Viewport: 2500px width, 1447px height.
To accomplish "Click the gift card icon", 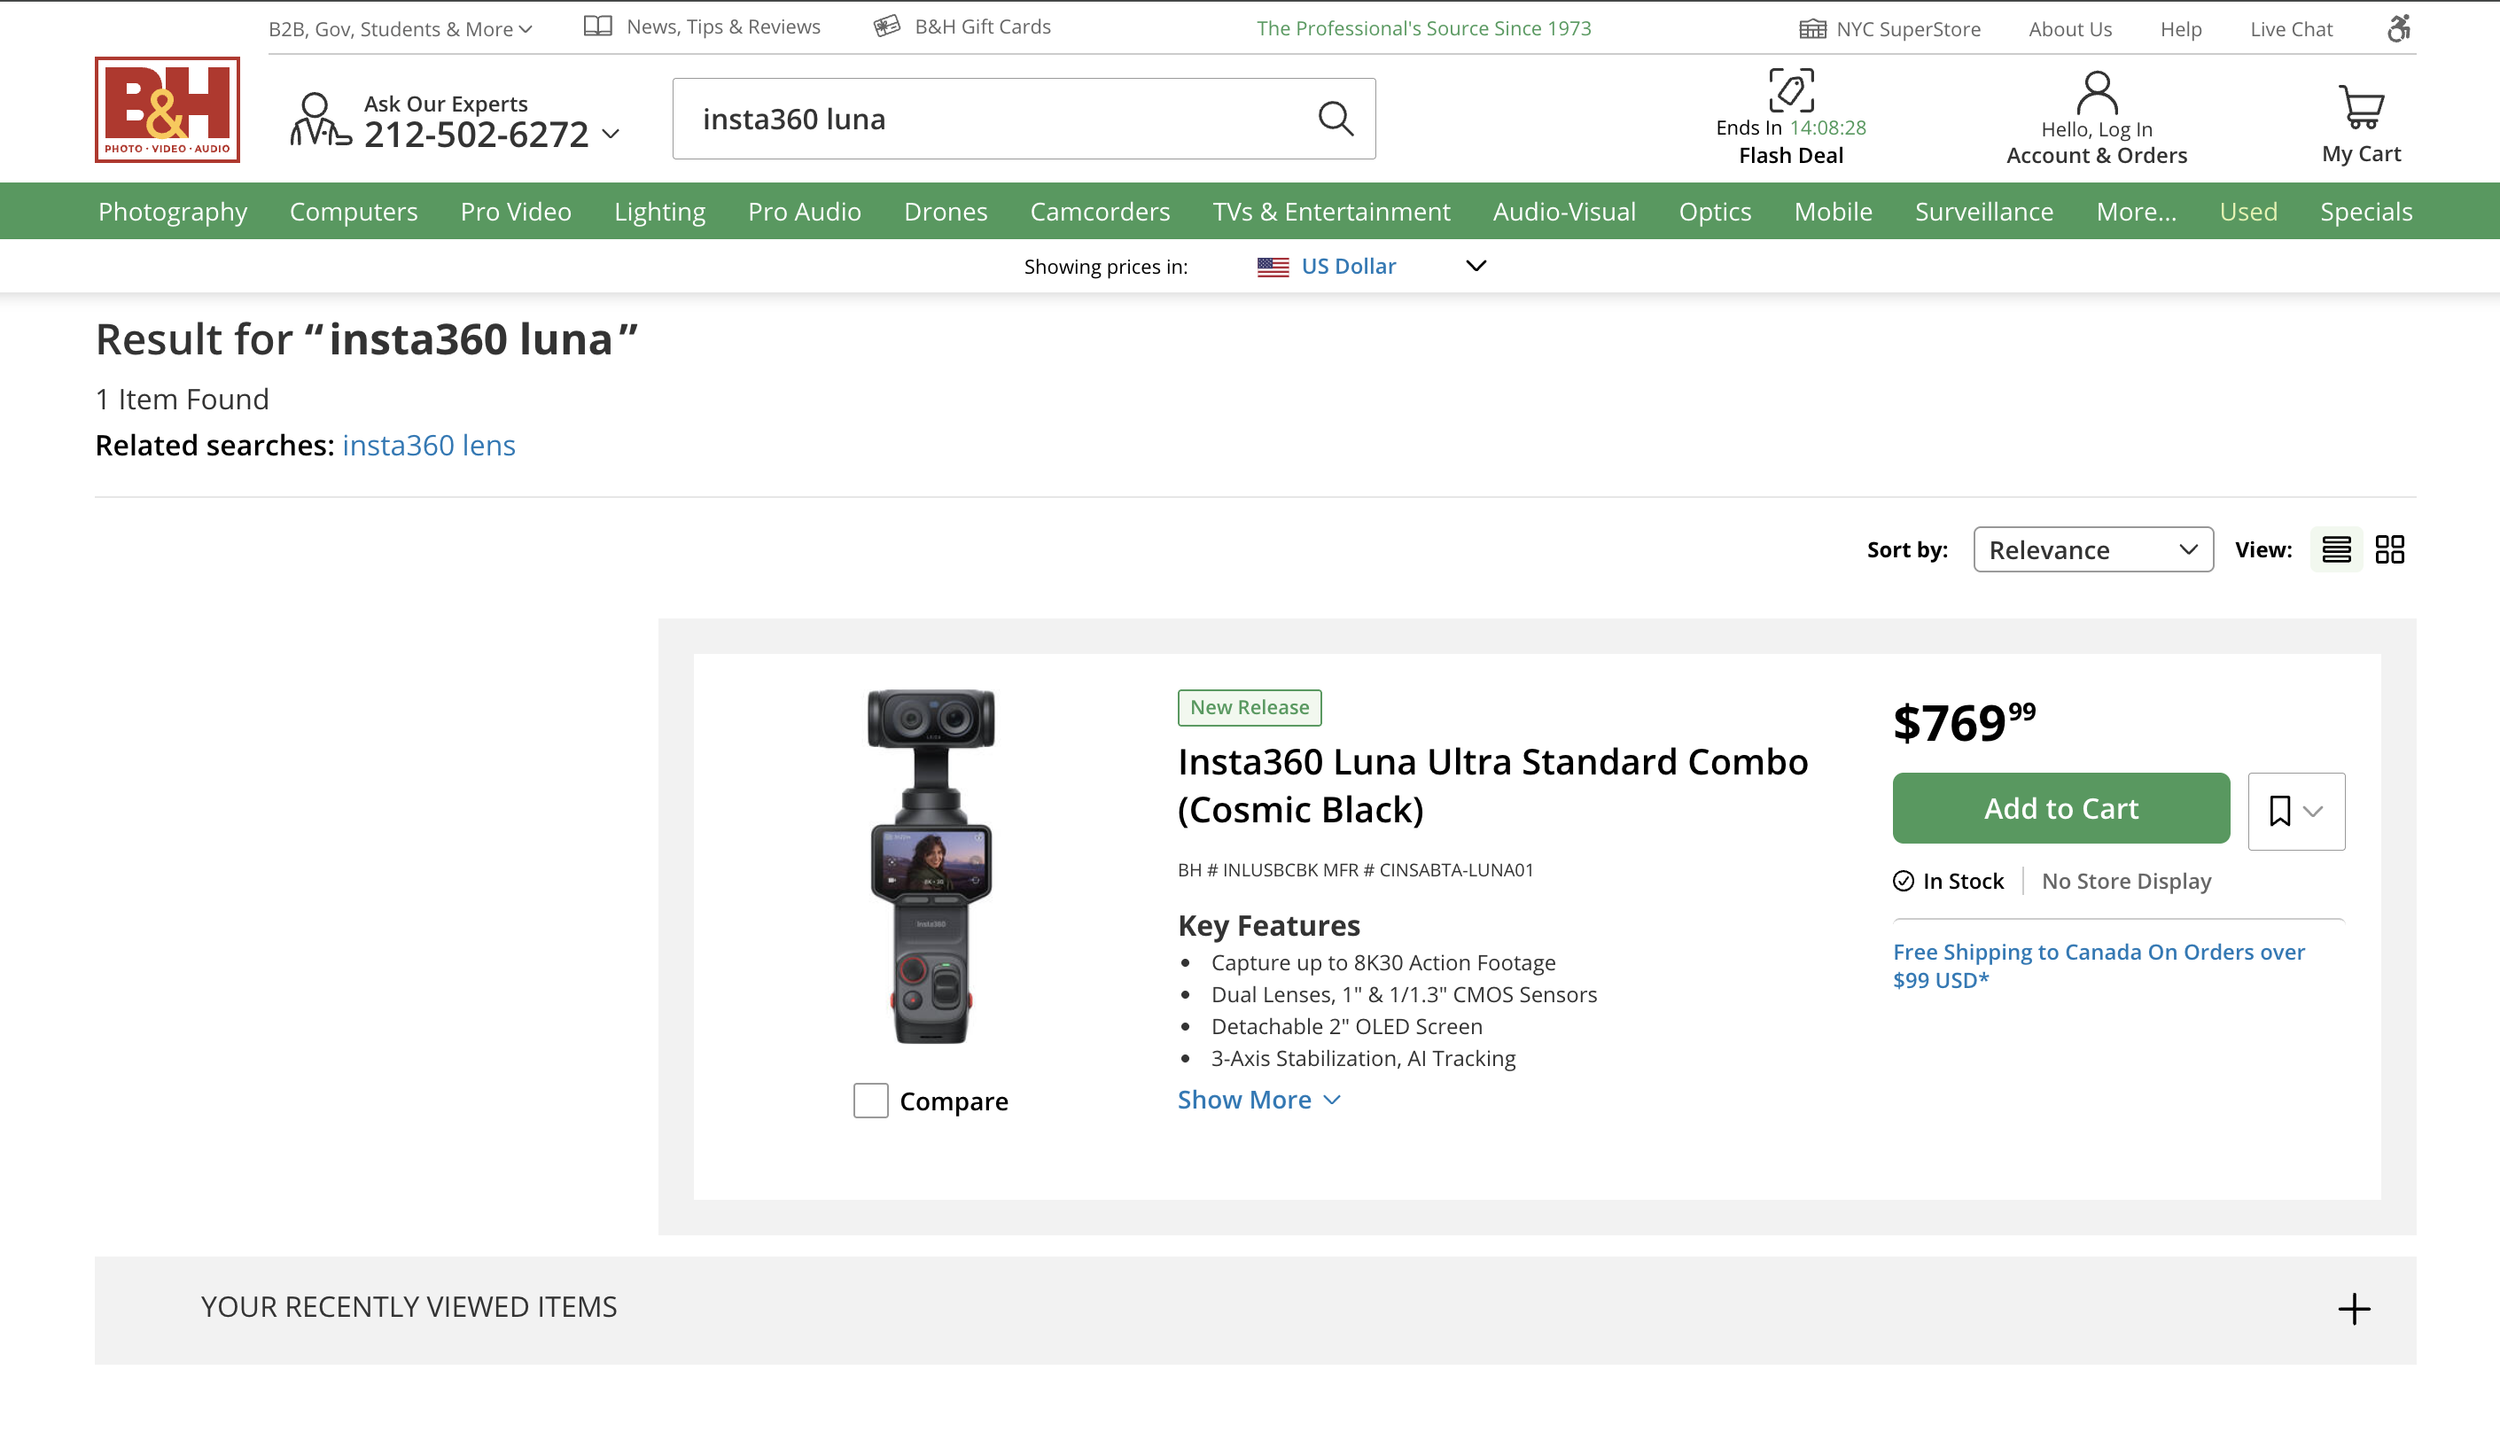I will coord(887,27).
